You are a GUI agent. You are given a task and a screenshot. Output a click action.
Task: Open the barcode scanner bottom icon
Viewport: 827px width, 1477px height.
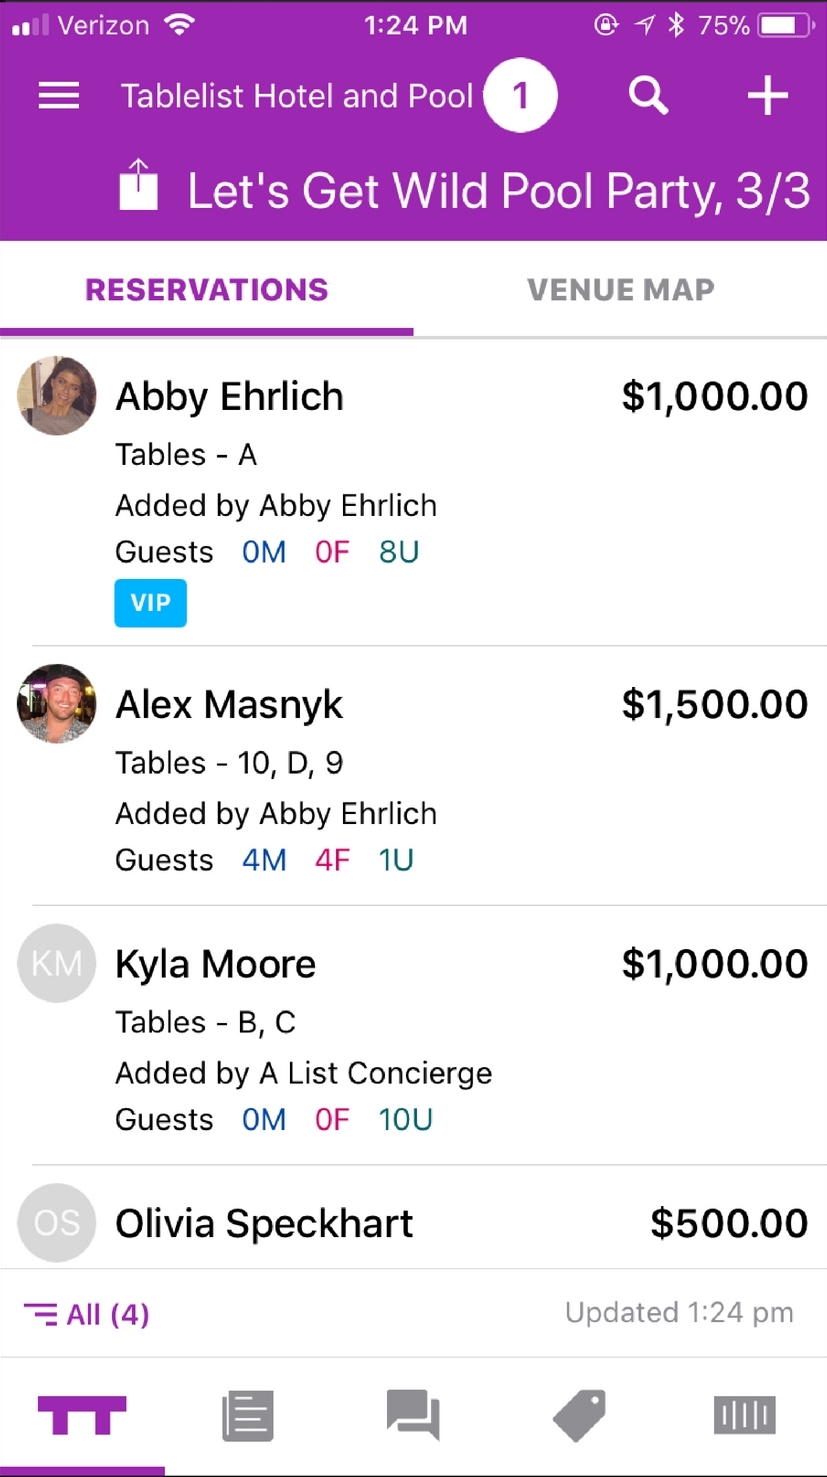744,1416
